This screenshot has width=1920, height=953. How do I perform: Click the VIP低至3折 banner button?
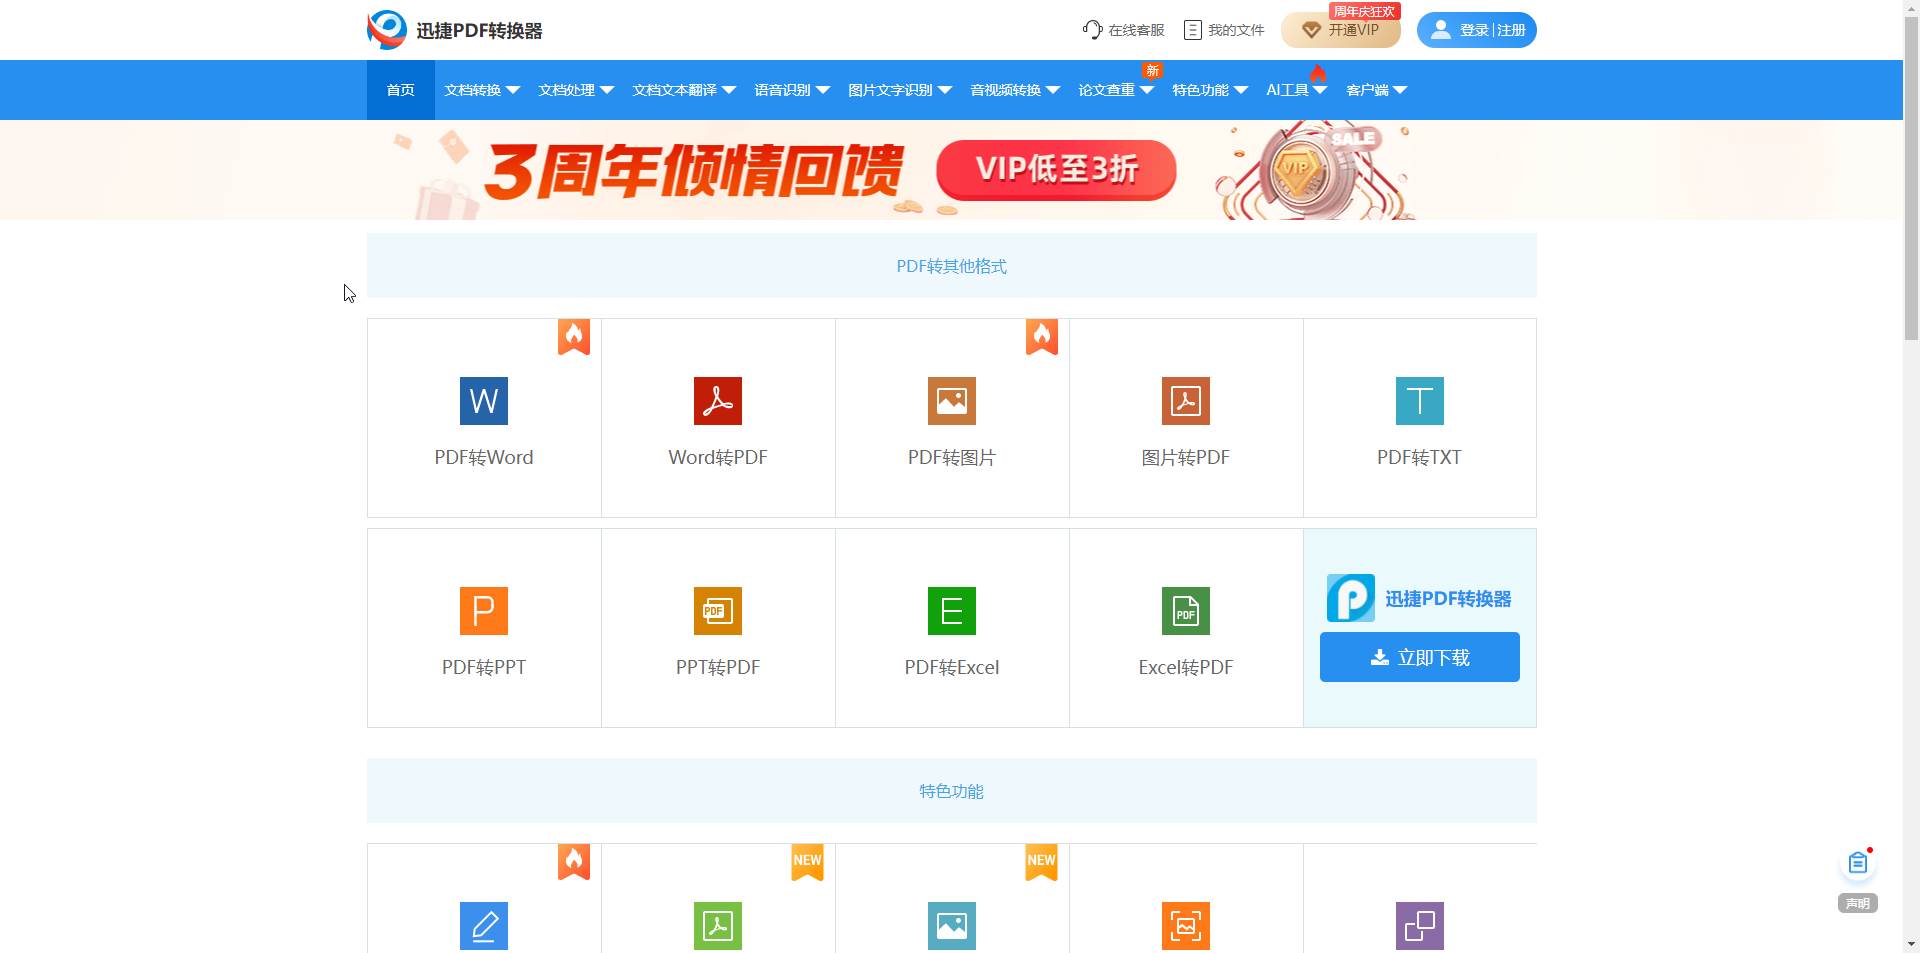1056,170
